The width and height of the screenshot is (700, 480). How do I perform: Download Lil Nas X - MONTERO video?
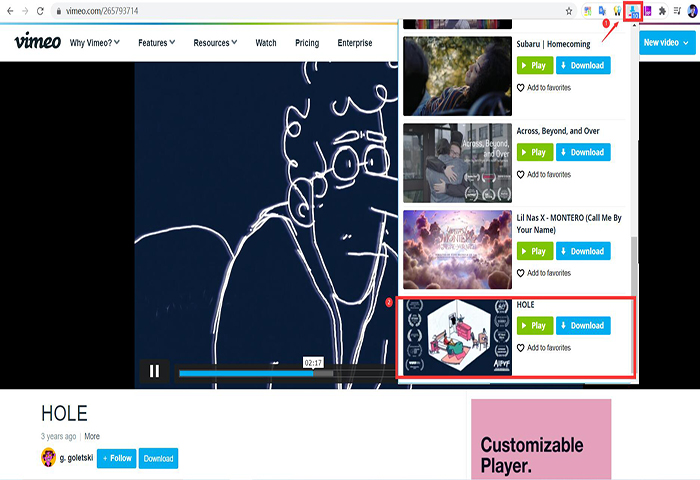583,251
